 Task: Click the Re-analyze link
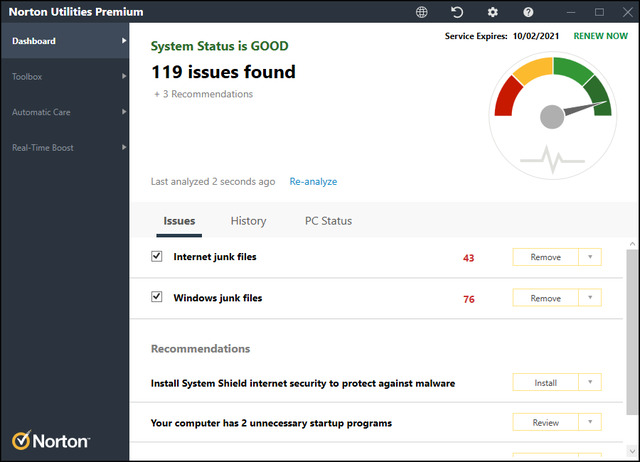coord(313,182)
